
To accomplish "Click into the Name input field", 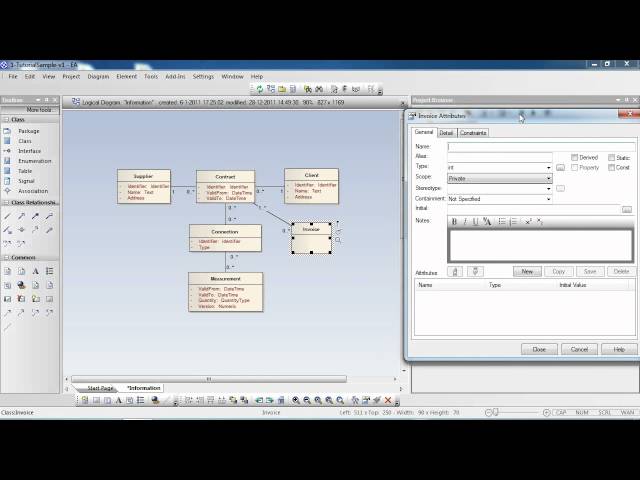I will [541, 147].
